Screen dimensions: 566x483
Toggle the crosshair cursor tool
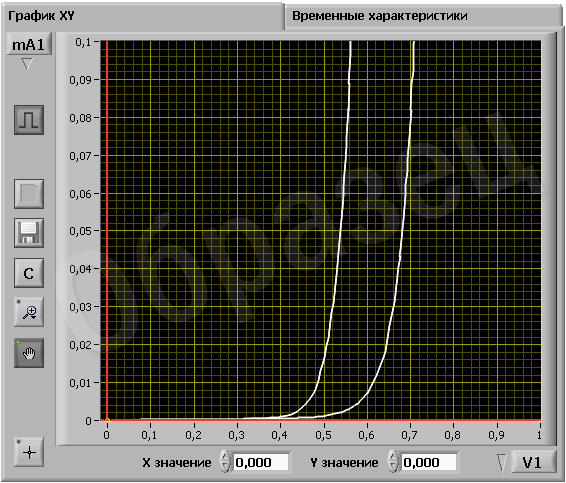click(x=29, y=452)
